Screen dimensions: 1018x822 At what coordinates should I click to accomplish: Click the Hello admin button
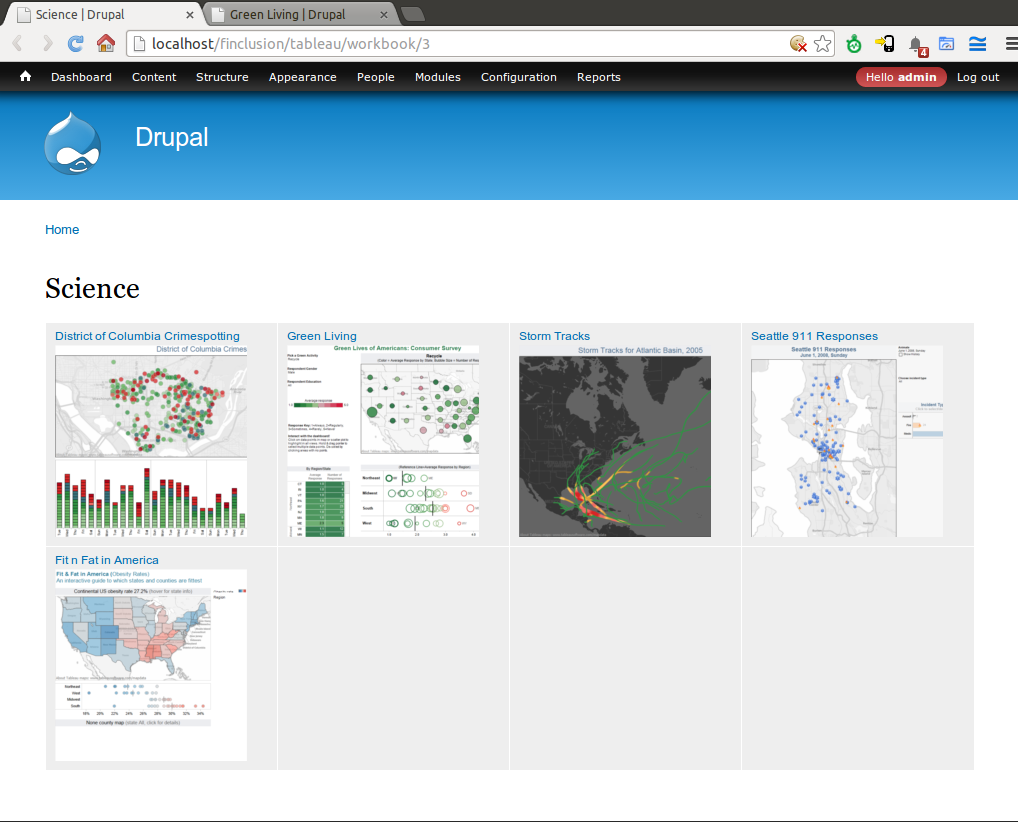tap(901, 76)
